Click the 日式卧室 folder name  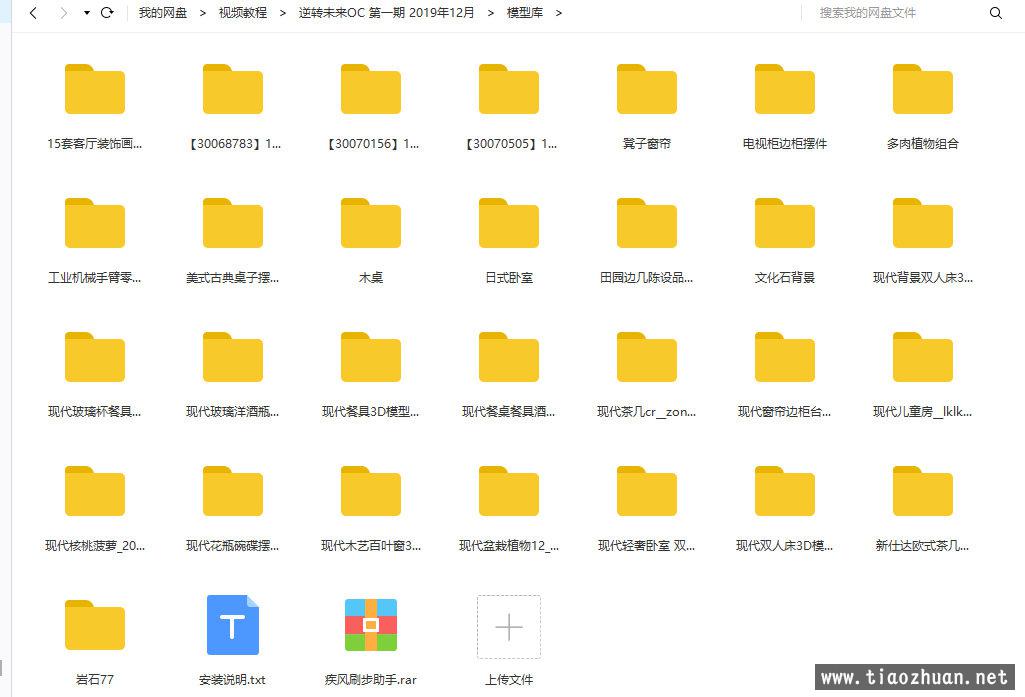tap(509, 278)
